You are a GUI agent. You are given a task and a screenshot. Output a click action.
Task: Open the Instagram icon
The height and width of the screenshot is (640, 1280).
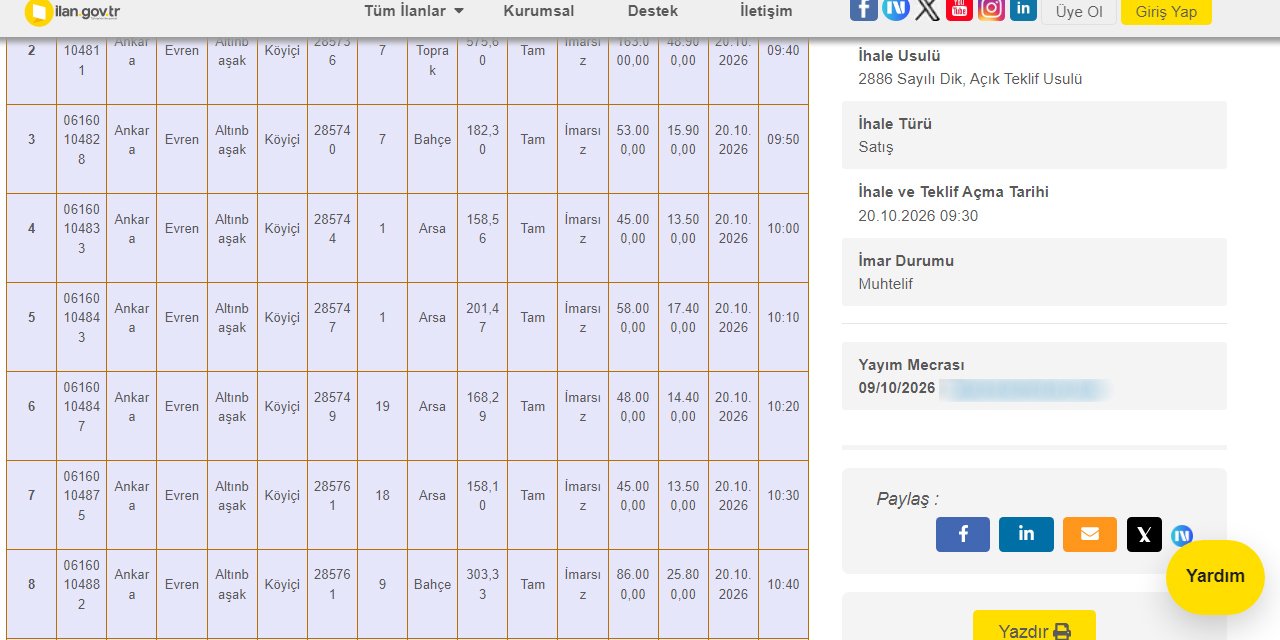(991, 9)
